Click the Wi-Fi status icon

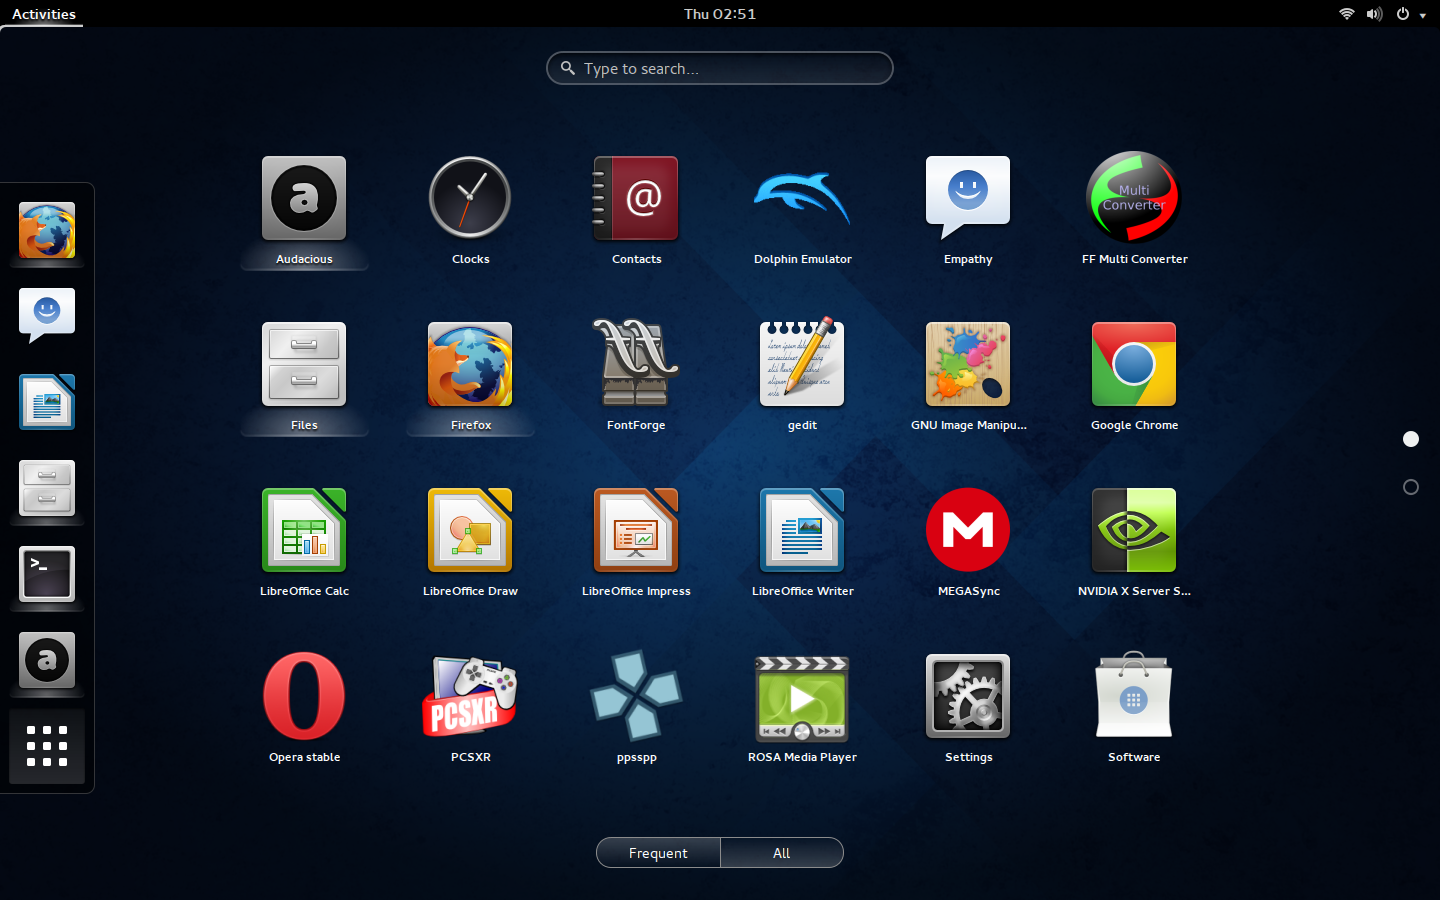click(1347, 14)
